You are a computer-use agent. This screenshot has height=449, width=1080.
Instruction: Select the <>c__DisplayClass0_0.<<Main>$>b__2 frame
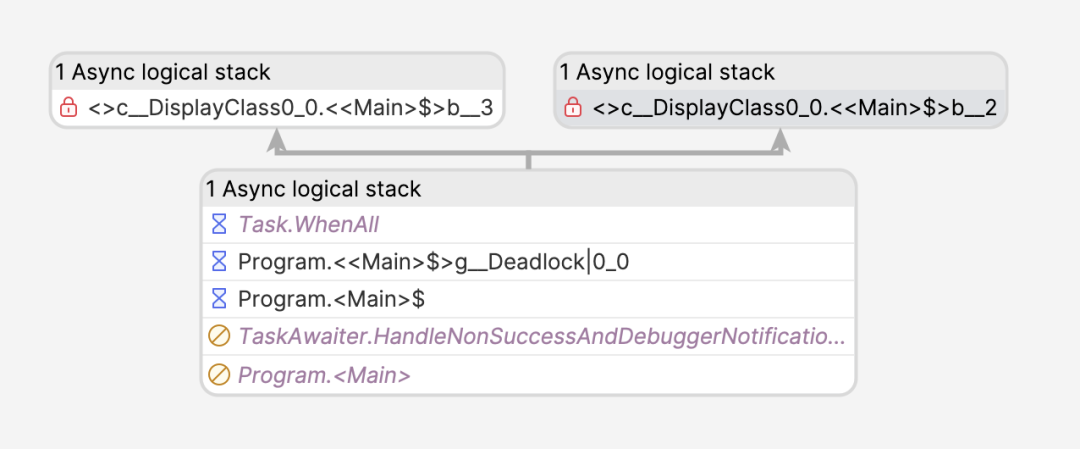pyautogui.click(x=781, y=108)
